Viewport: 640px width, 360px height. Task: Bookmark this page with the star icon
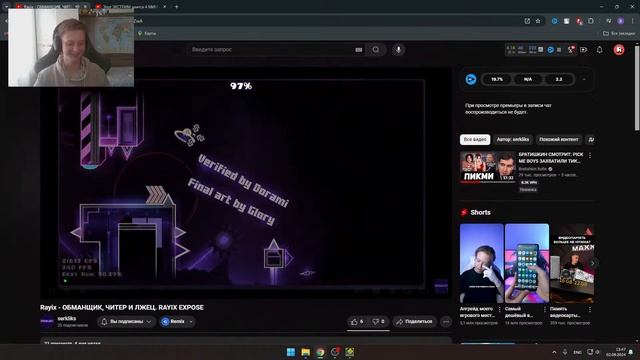[538, 21]
